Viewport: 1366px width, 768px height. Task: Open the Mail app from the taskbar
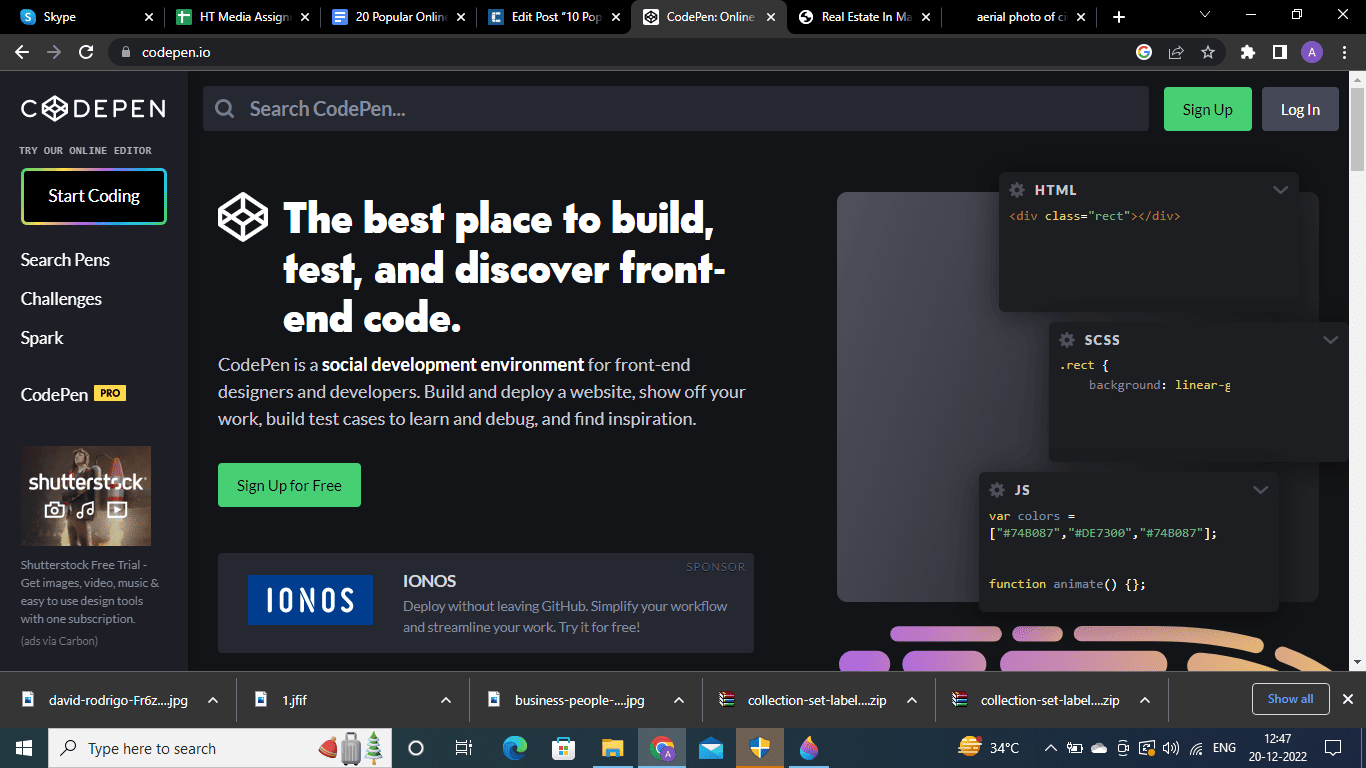click(711, 748)
